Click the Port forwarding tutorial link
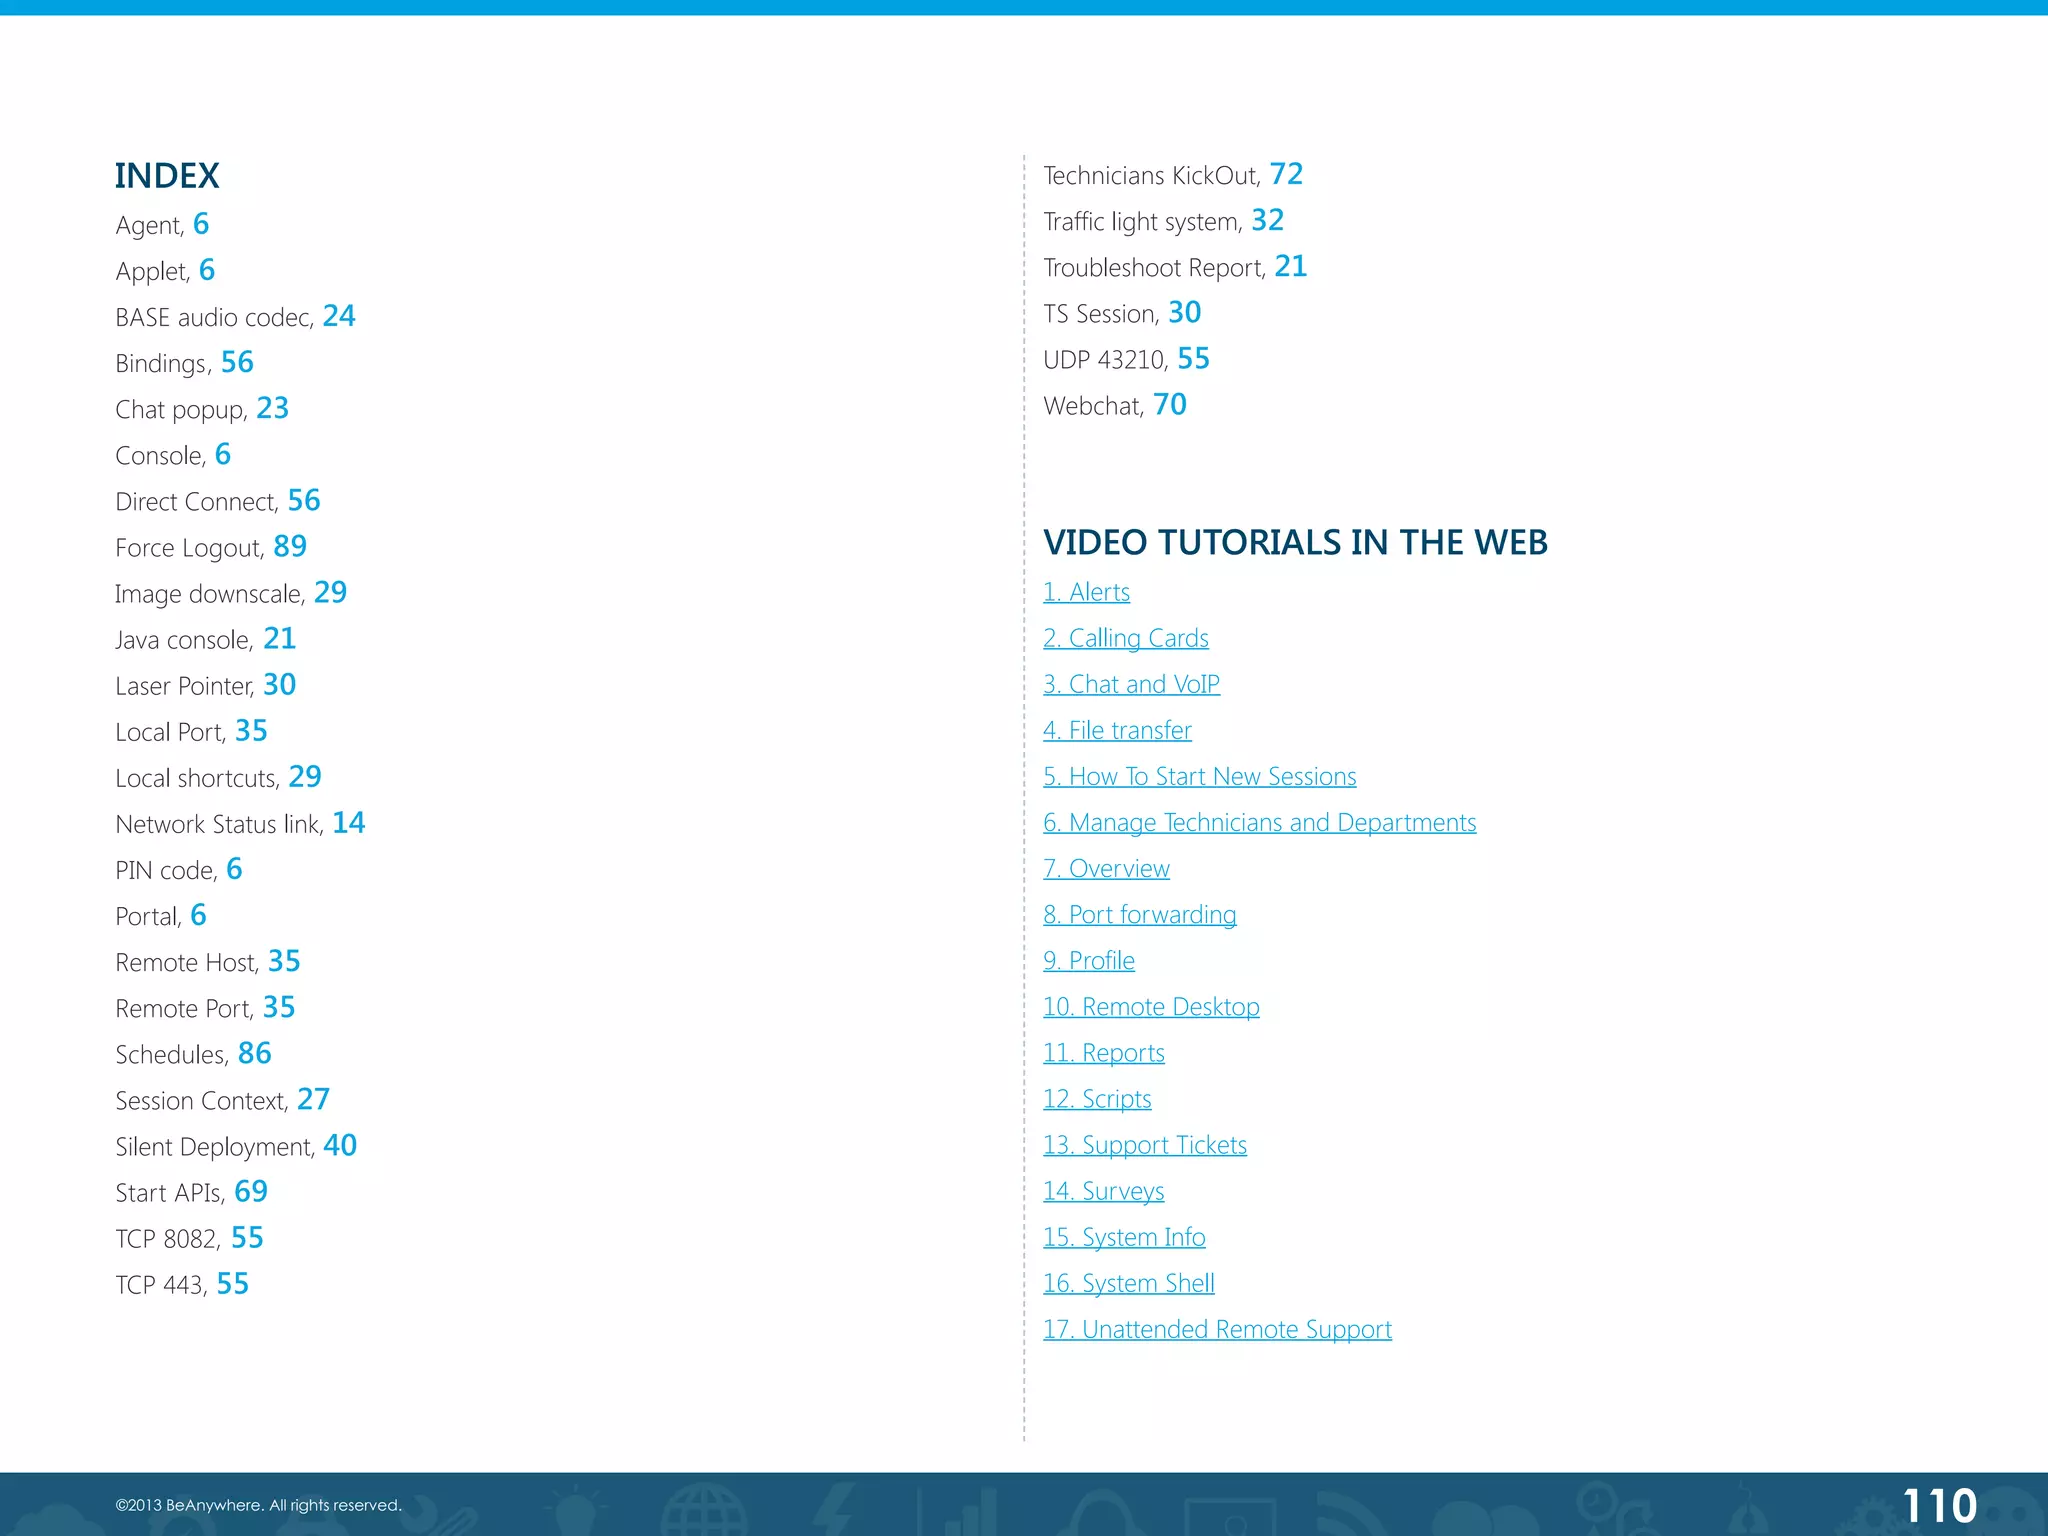The image size is (2048, 1536). [1139, 914]
